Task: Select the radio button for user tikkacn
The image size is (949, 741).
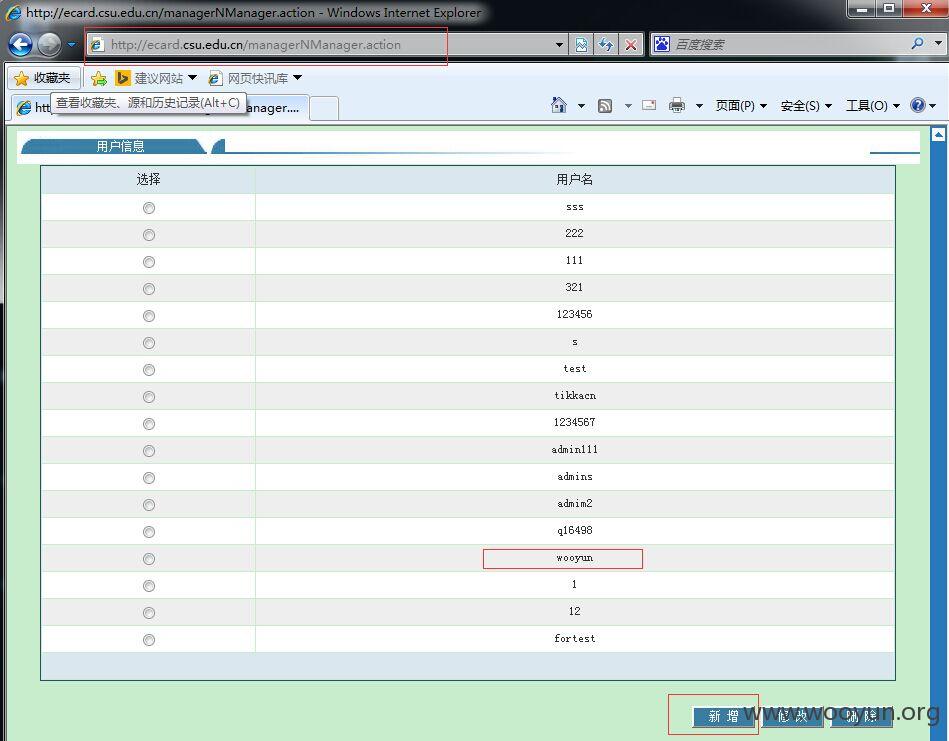Action: pos(149,397)
